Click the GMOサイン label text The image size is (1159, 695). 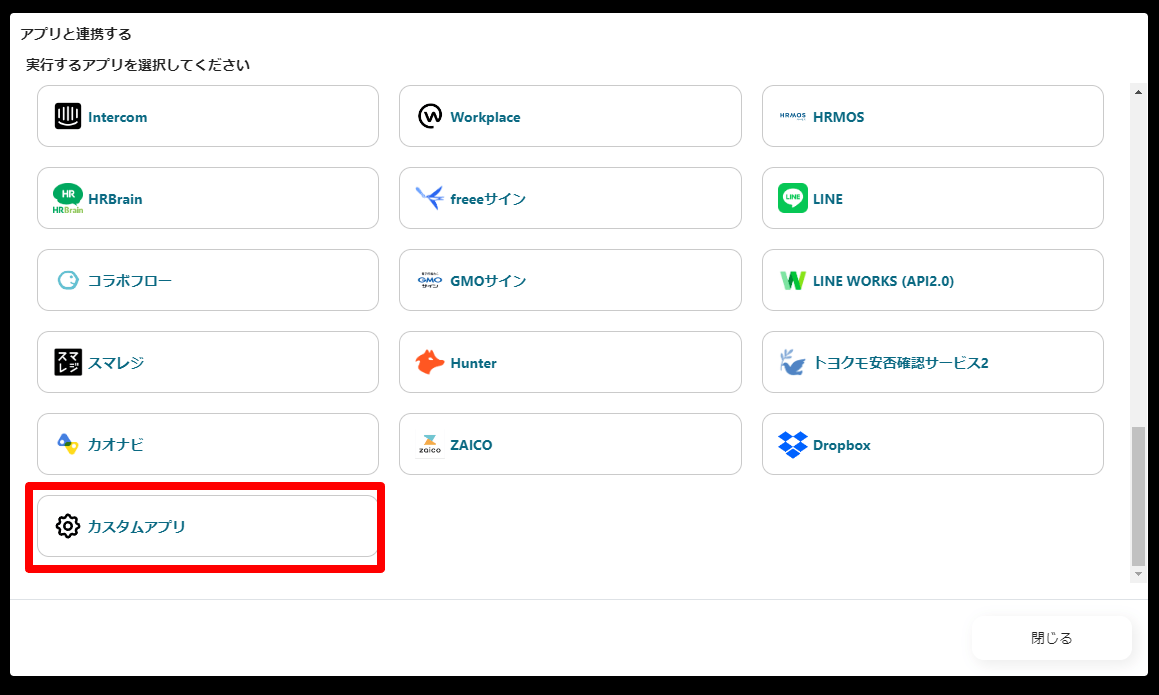[x=488, y=281]
